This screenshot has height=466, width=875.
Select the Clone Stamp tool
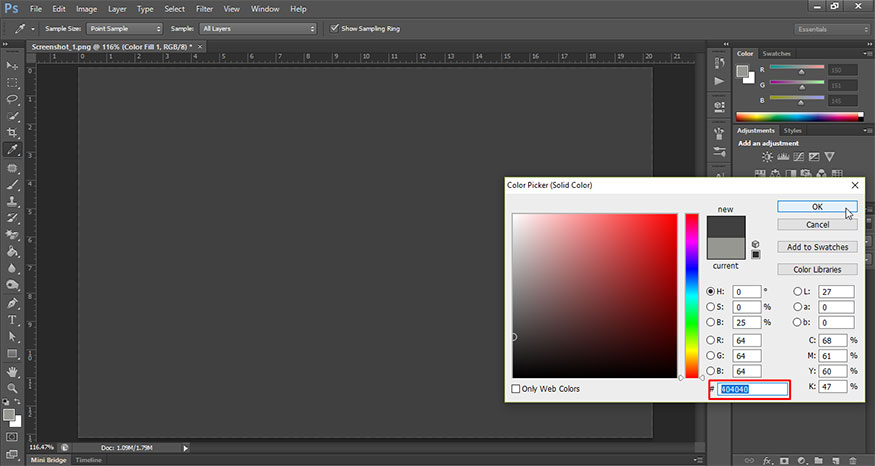(12, 201)
